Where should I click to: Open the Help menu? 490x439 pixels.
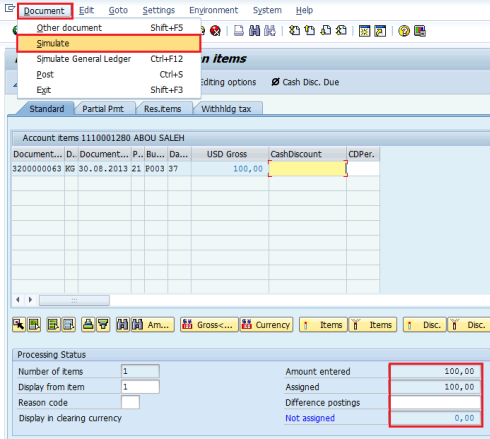click(304, 10)
